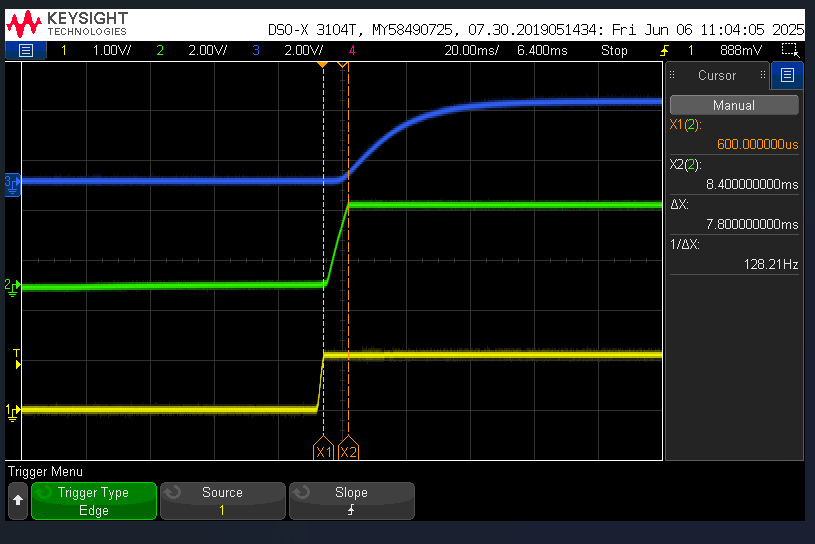Click the 1/ΔX reading 128.21Hz
Screen dimensions: 815x544
[771, 264]
